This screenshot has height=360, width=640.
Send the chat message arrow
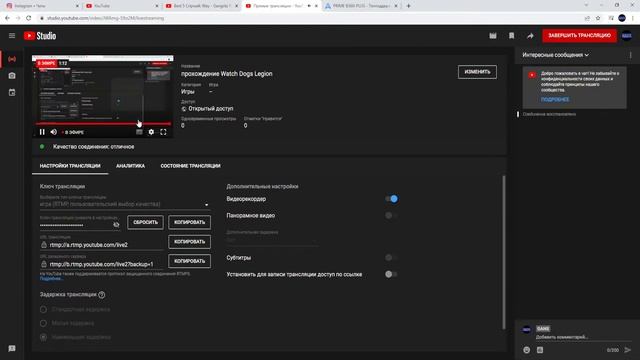[628, 350]
